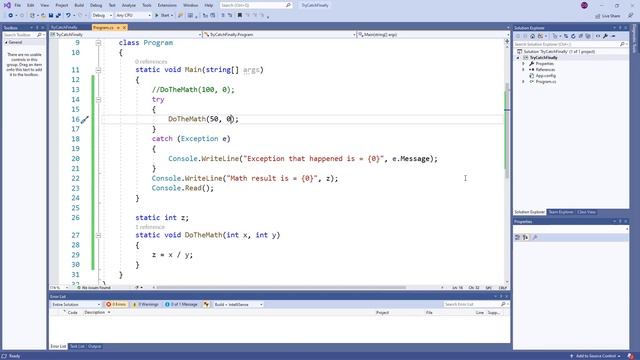Open the Build + IntelliSense dropdown
Screen dimensions: 640x360
[238, 304]
